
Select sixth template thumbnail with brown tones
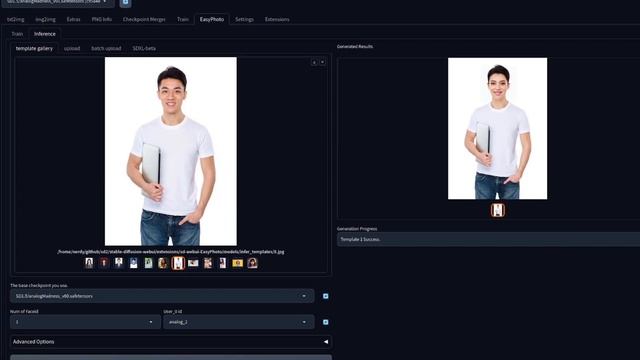pyautogui.click(x=163, y=263)
